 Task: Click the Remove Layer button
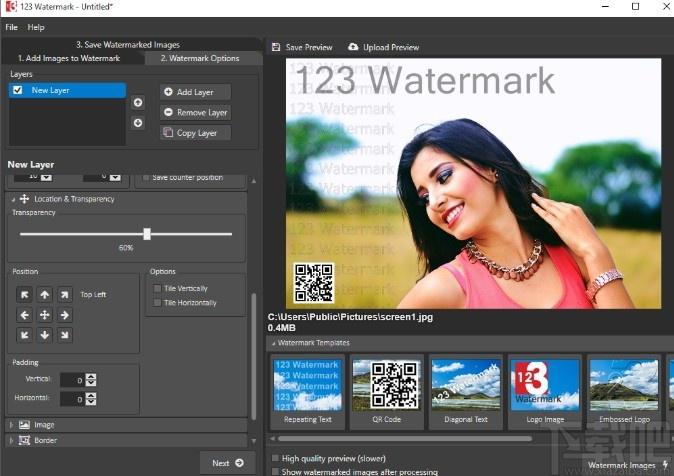point(195,113)
